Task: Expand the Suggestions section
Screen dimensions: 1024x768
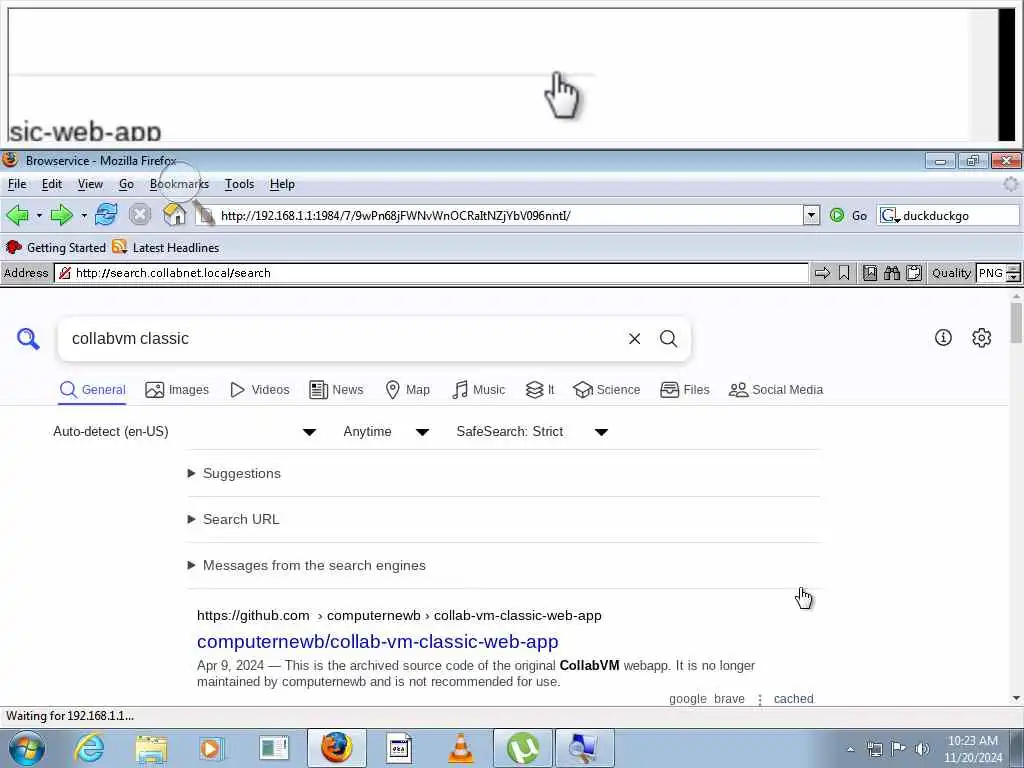Action: 234,473
